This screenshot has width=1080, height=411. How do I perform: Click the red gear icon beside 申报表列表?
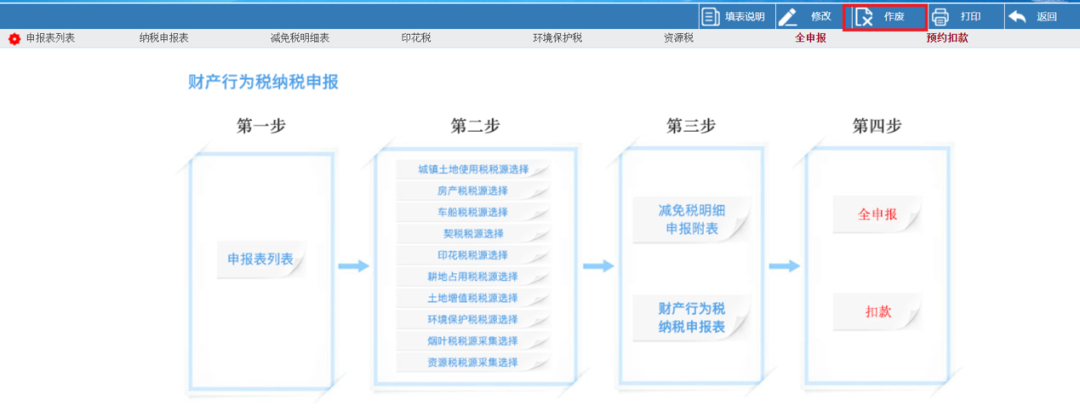pyautogui.click(x=14, y=39)
